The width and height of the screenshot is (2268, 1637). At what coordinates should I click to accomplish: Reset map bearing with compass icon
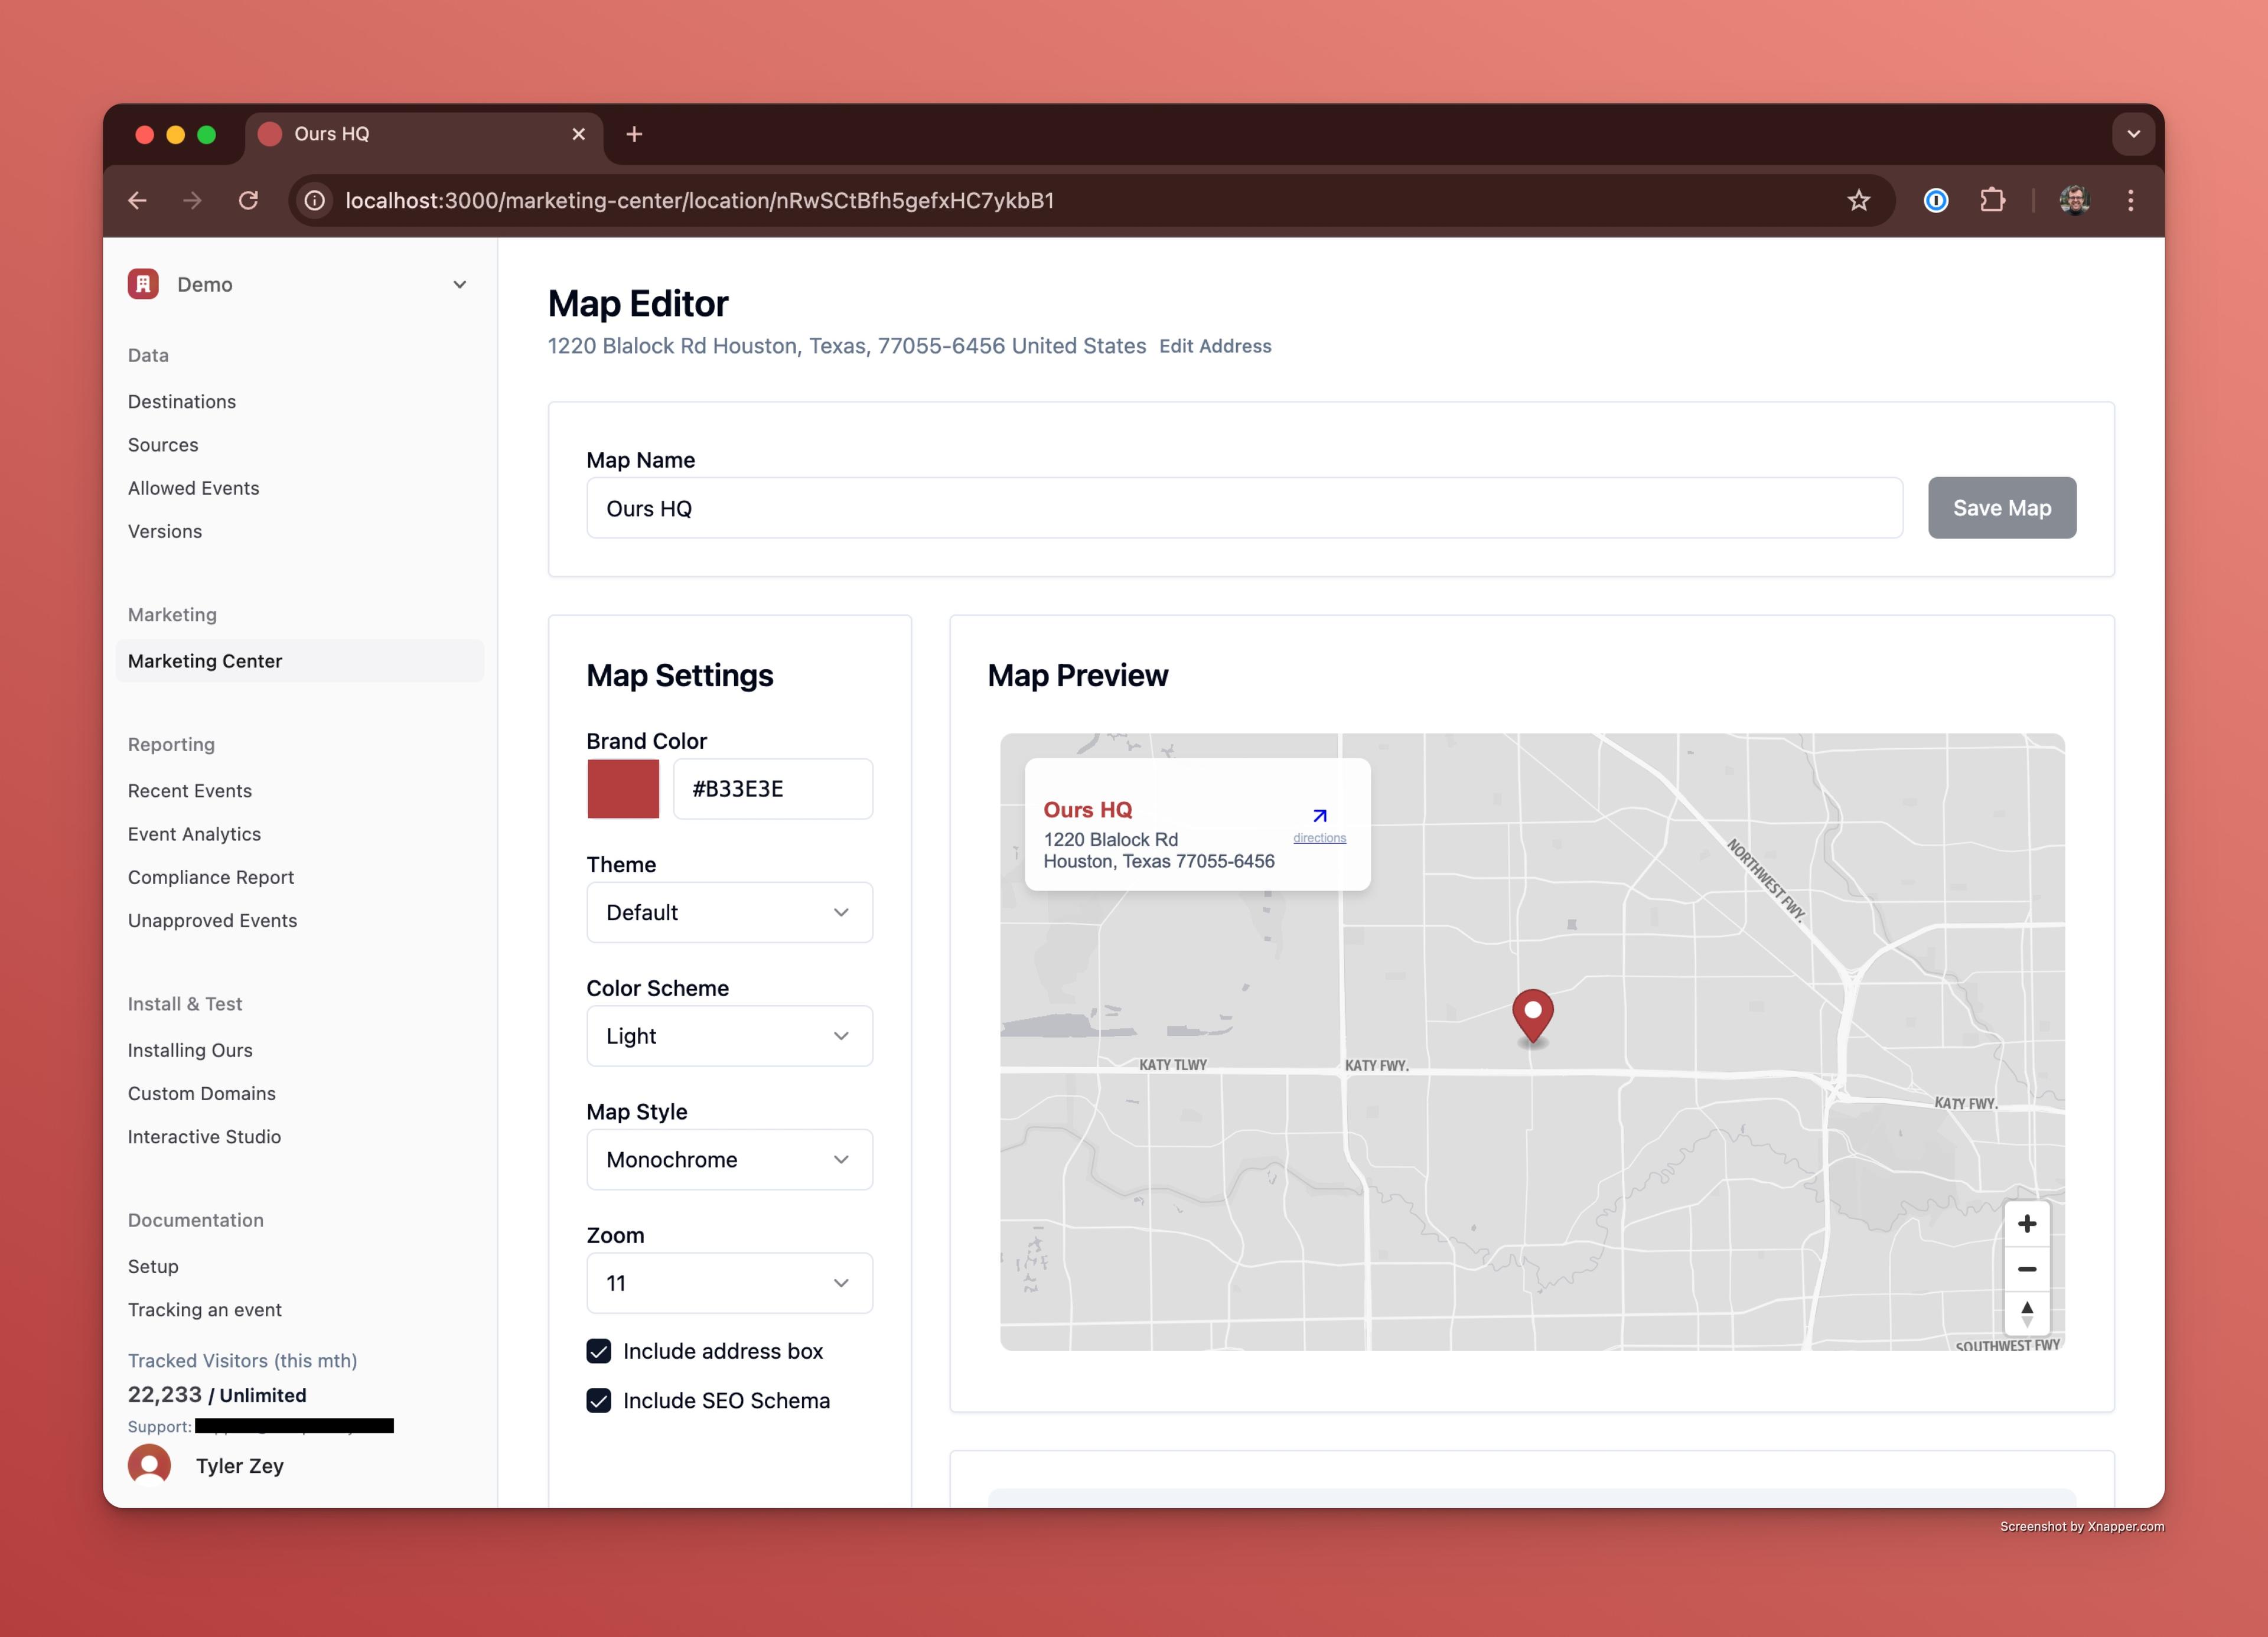click(2026, 1313)
